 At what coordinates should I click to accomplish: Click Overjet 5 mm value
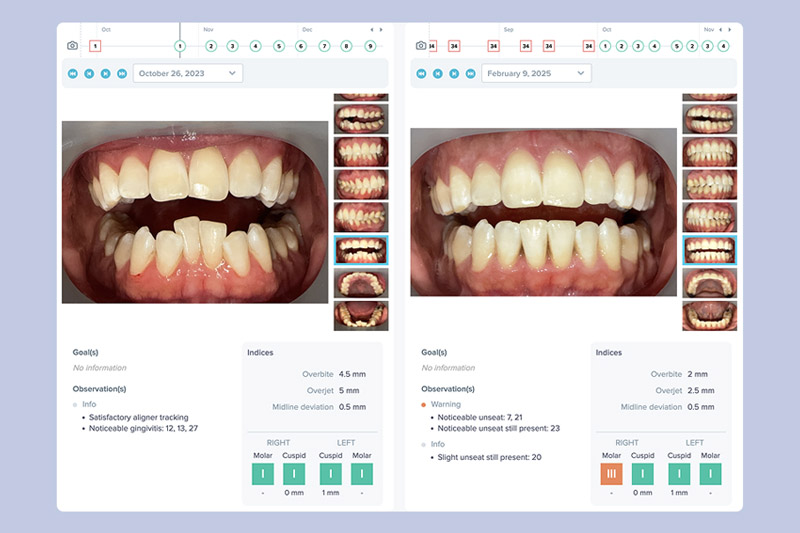coord(349,390)
